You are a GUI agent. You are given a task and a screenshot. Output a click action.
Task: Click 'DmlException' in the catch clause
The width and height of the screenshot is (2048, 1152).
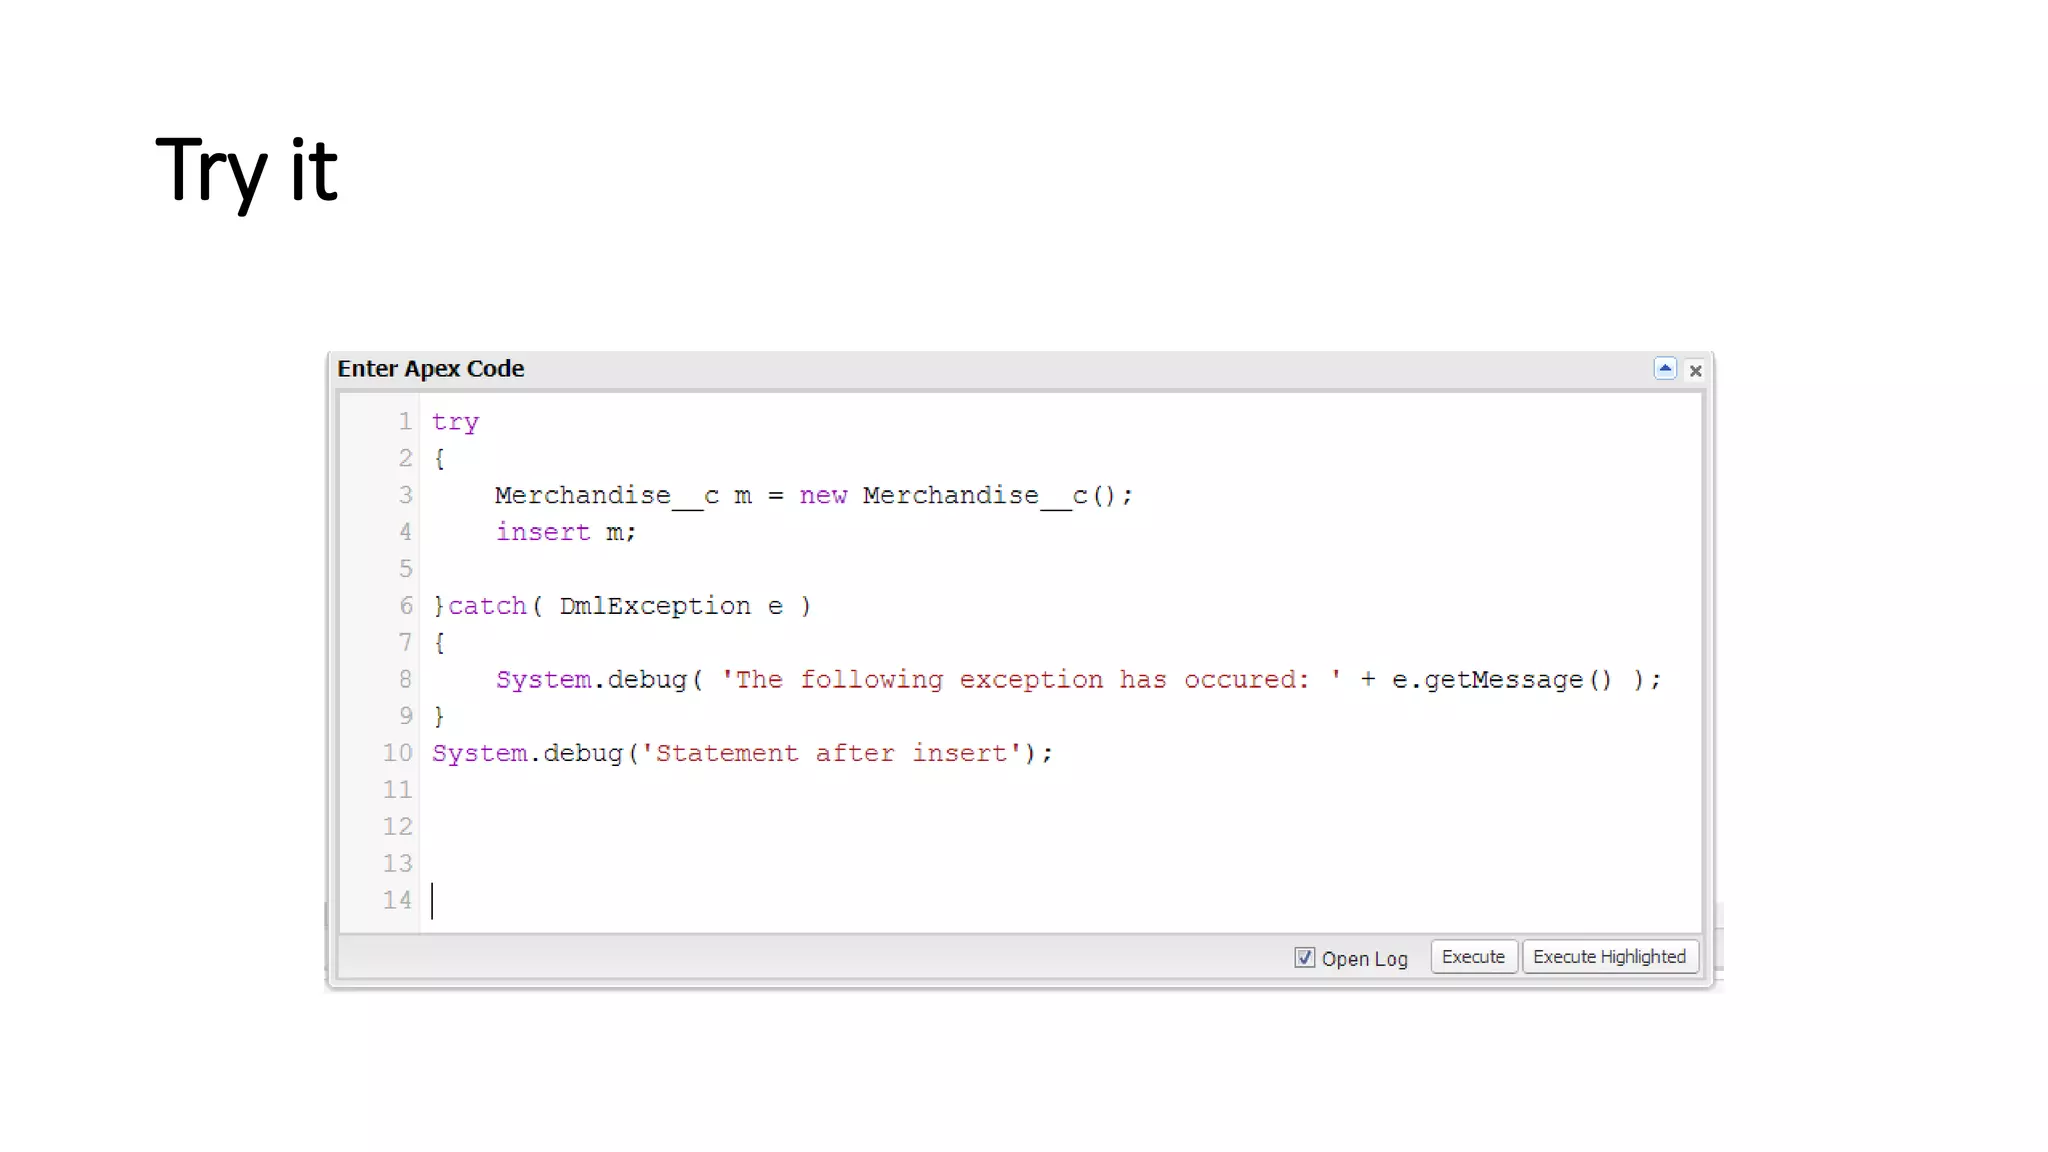point(654,606)
